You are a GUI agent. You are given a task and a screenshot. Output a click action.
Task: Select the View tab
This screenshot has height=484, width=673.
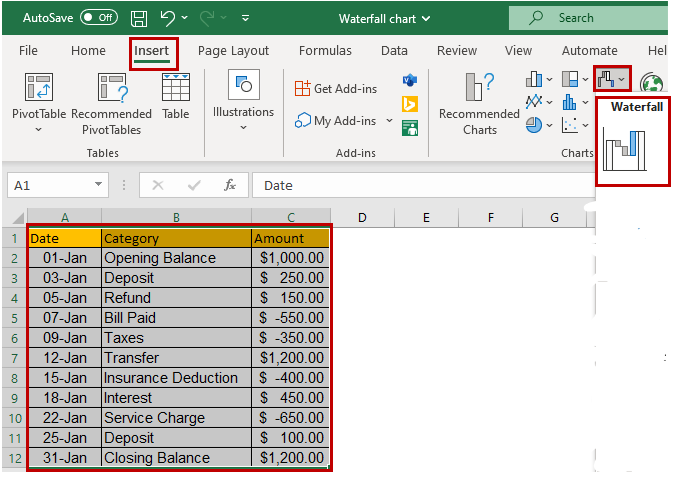click(x=518, y=51)
